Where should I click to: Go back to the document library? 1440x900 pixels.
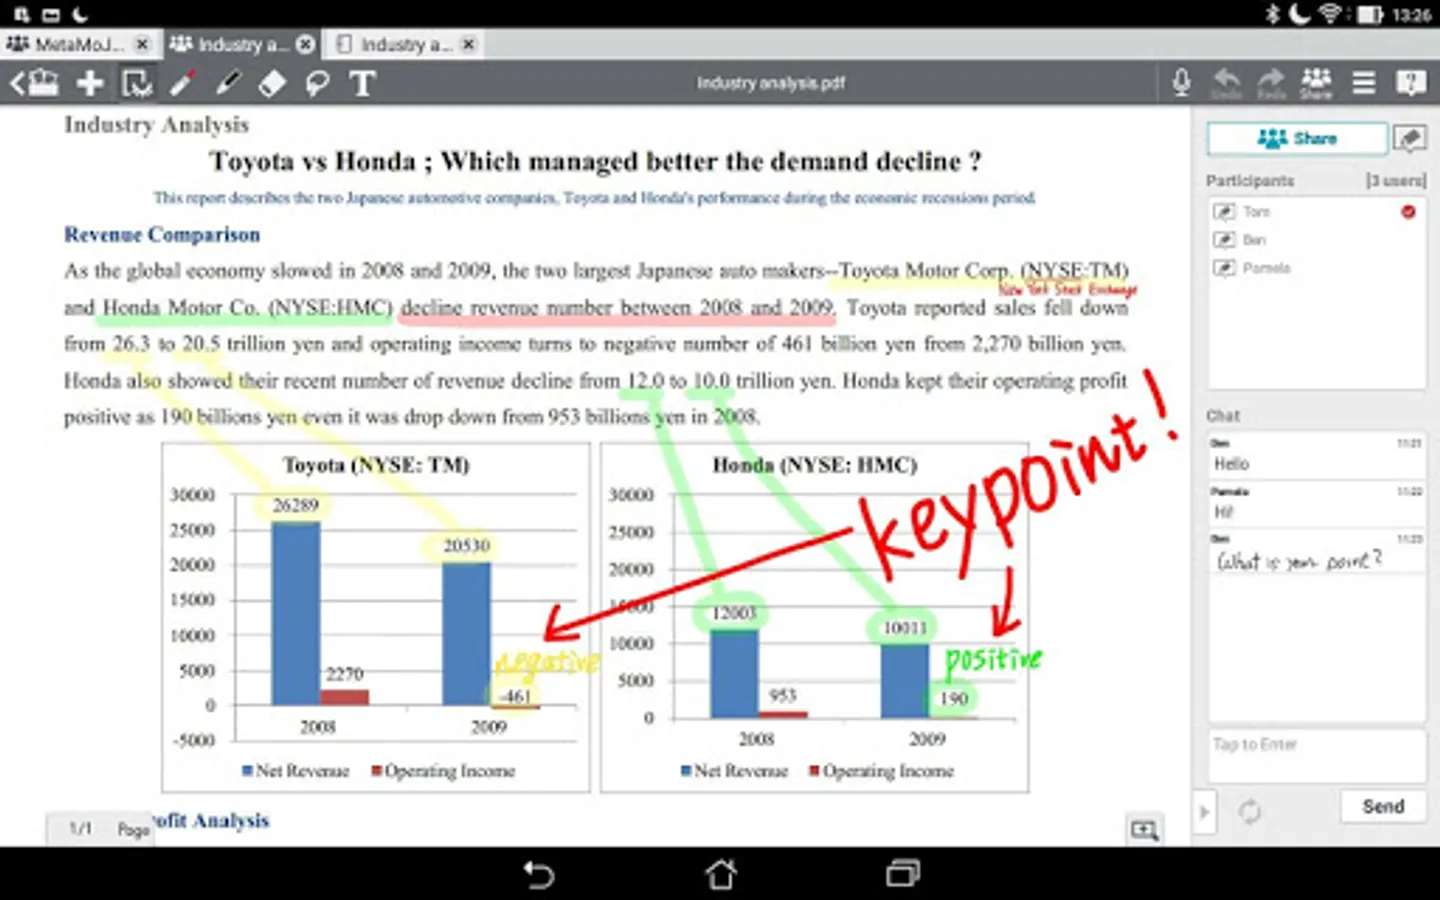tap(34, 83)
